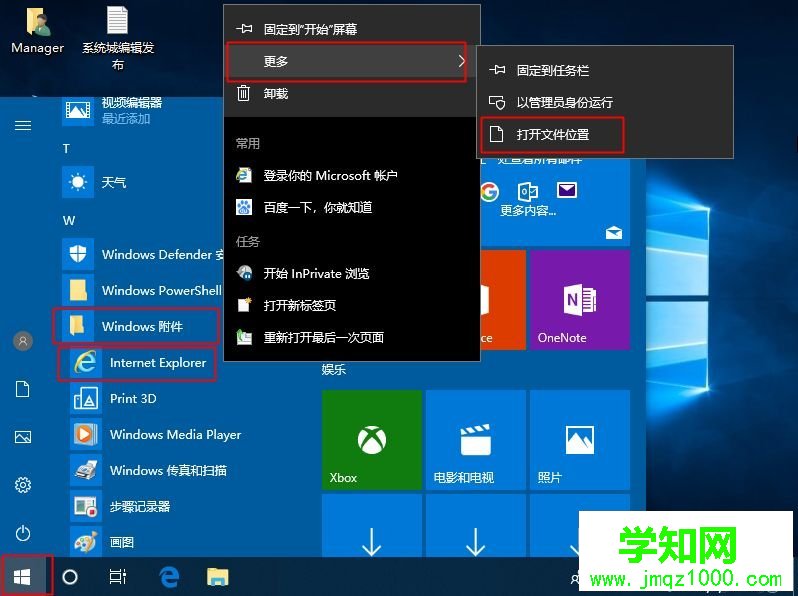
Task: Launch Microsoft Edge from the taskbar
Action: point(169,577)
